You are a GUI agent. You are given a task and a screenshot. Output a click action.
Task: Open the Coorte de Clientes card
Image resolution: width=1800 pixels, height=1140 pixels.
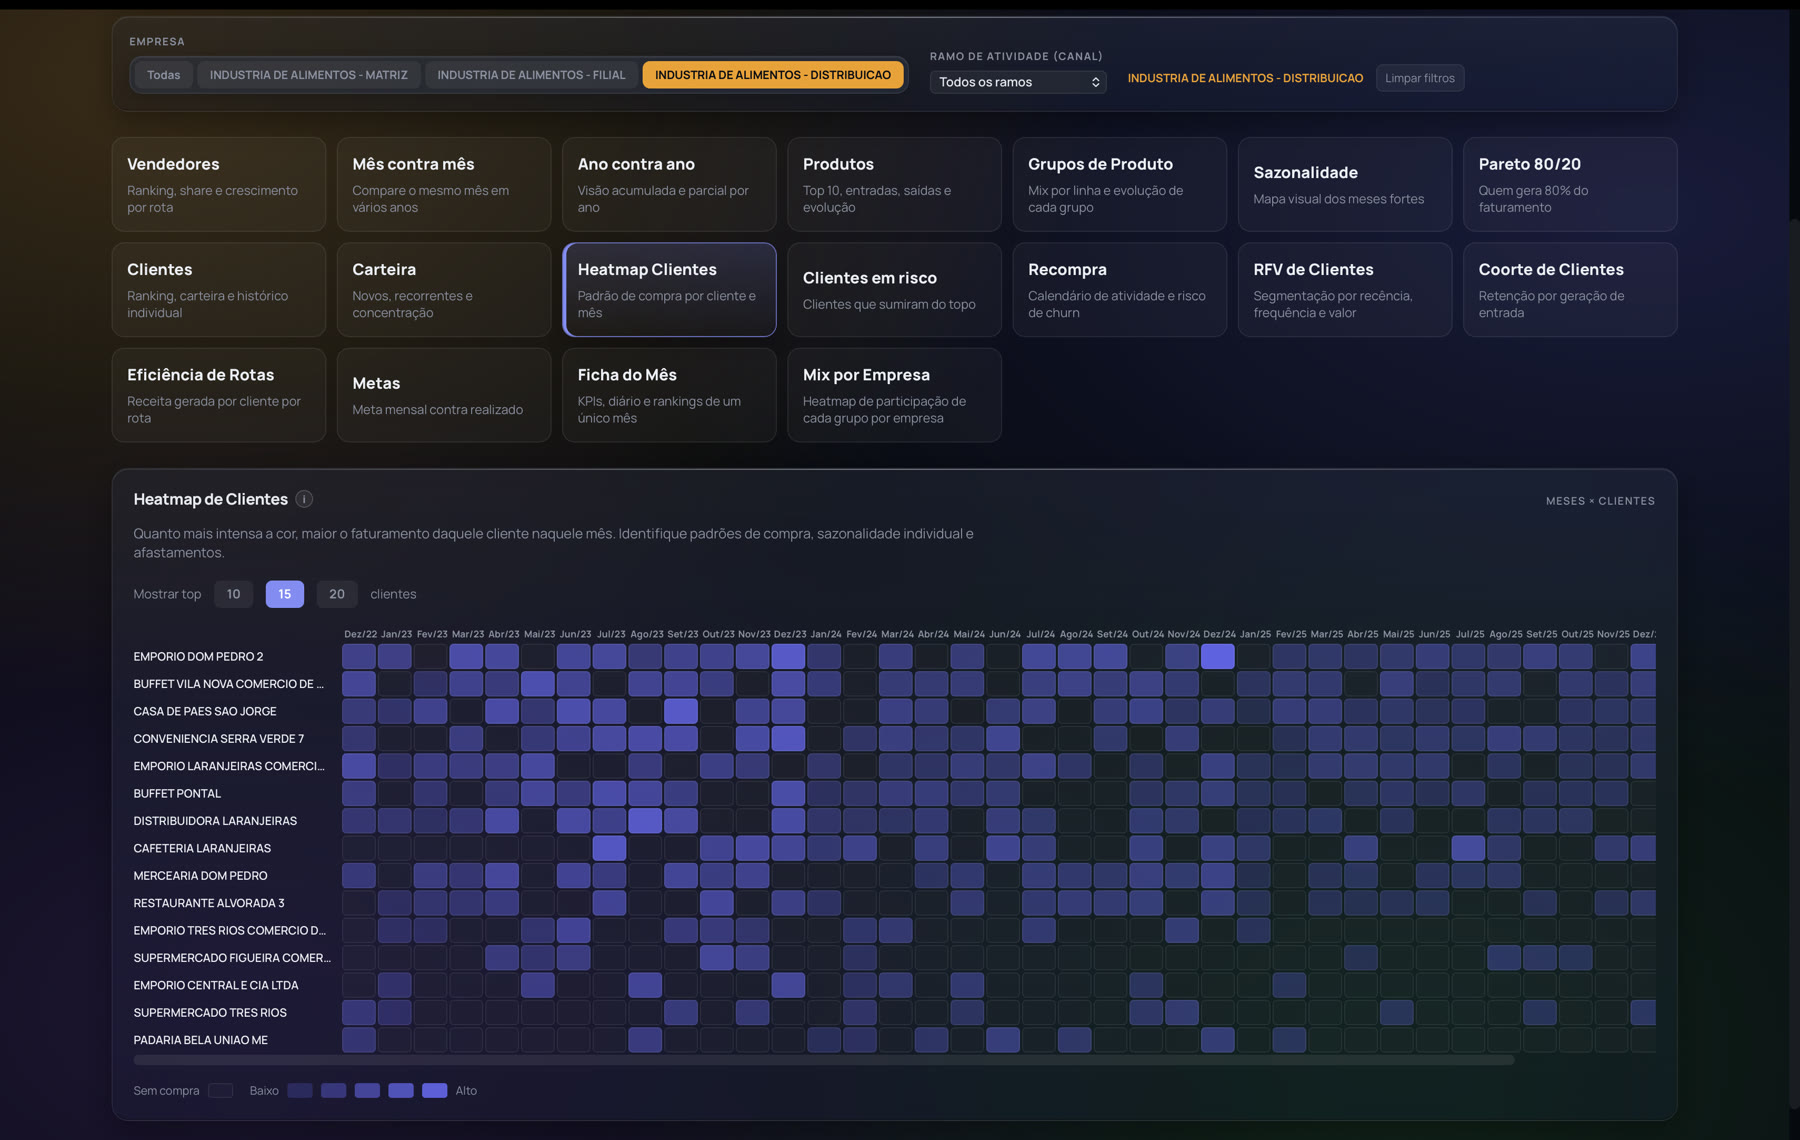click(1570, 290)
